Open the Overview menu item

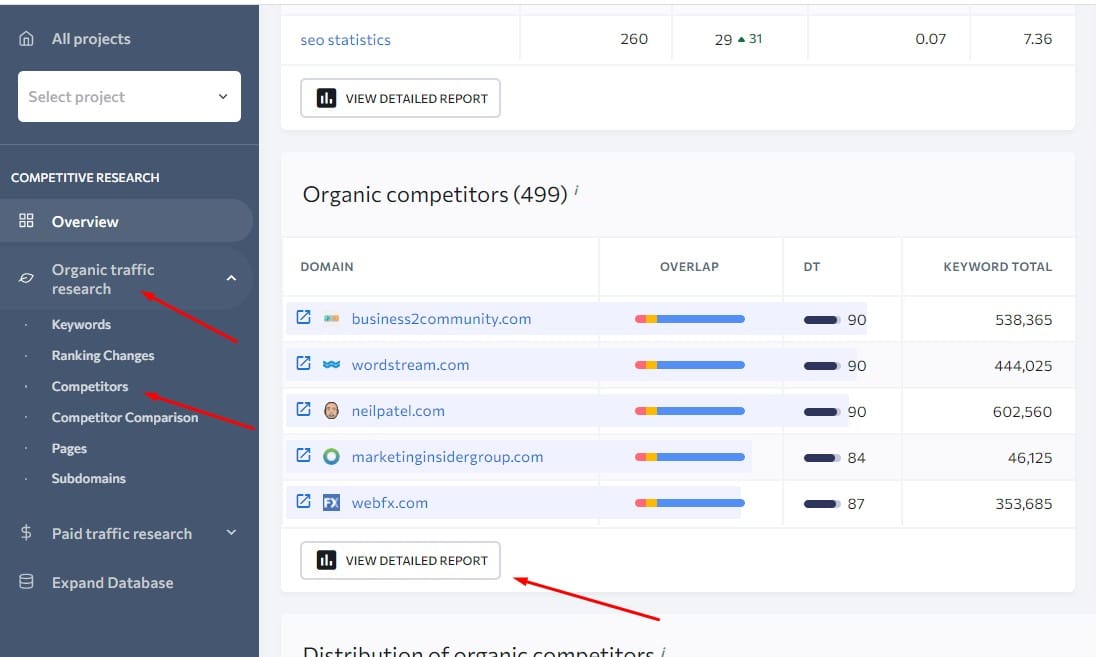tap(127, 221)
